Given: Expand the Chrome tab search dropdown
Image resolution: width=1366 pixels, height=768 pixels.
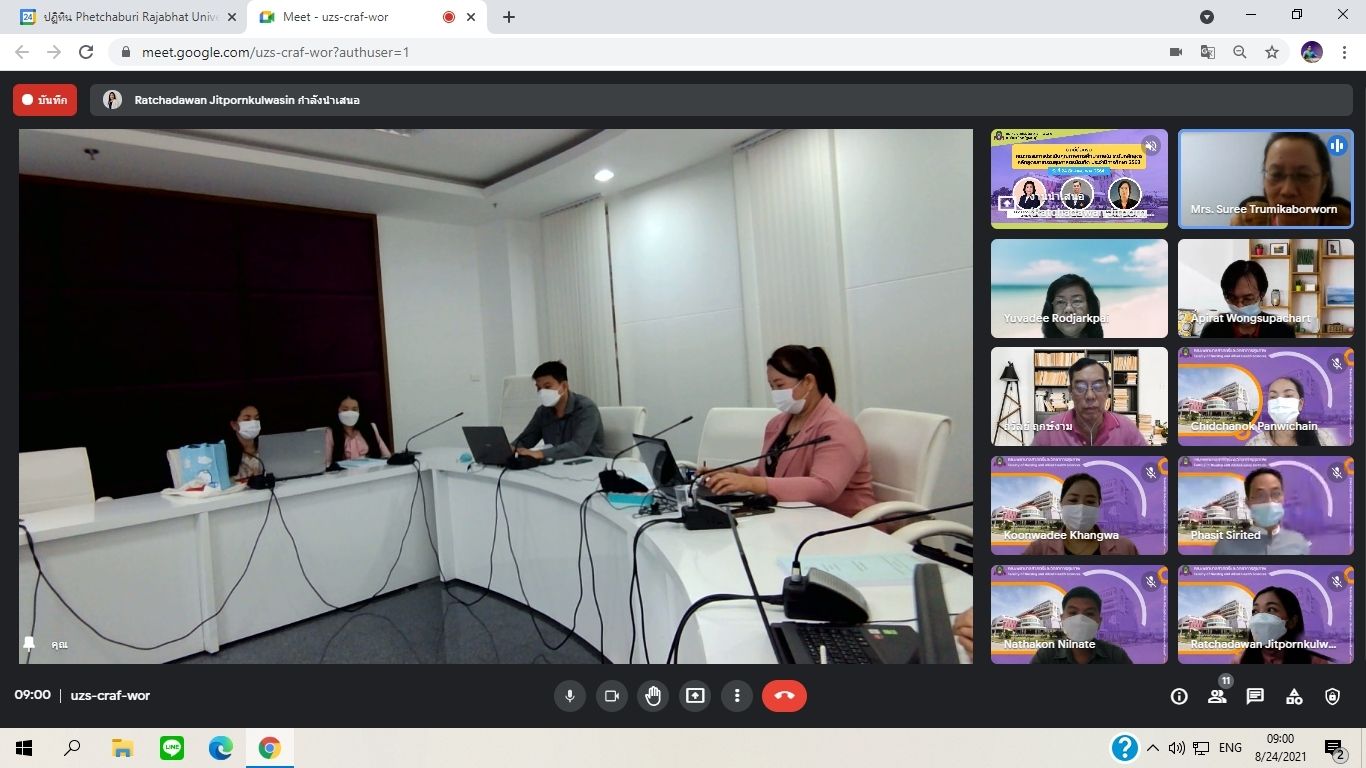Looking at the screenshot, I should [1207, 17].
